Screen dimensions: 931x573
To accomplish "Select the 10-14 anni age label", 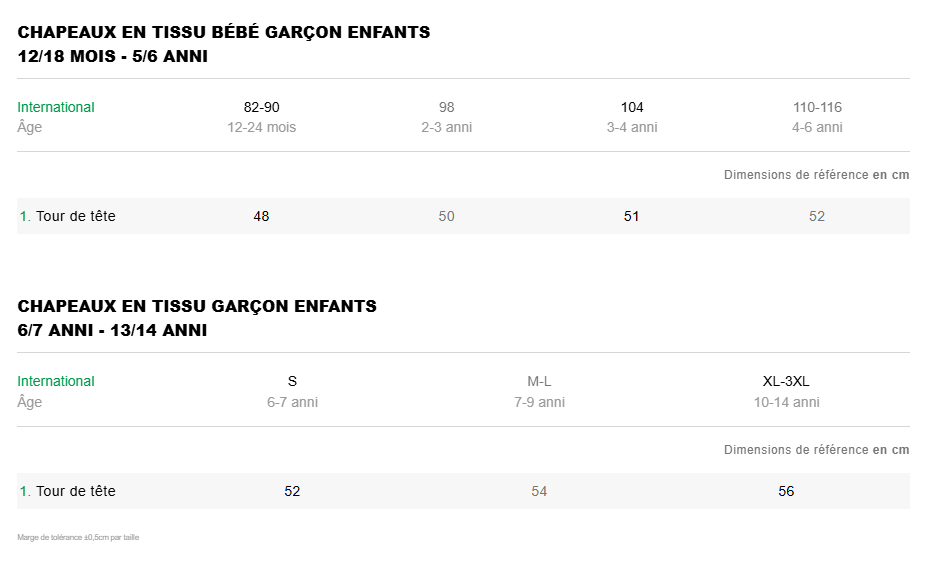I will click(786, 402).
